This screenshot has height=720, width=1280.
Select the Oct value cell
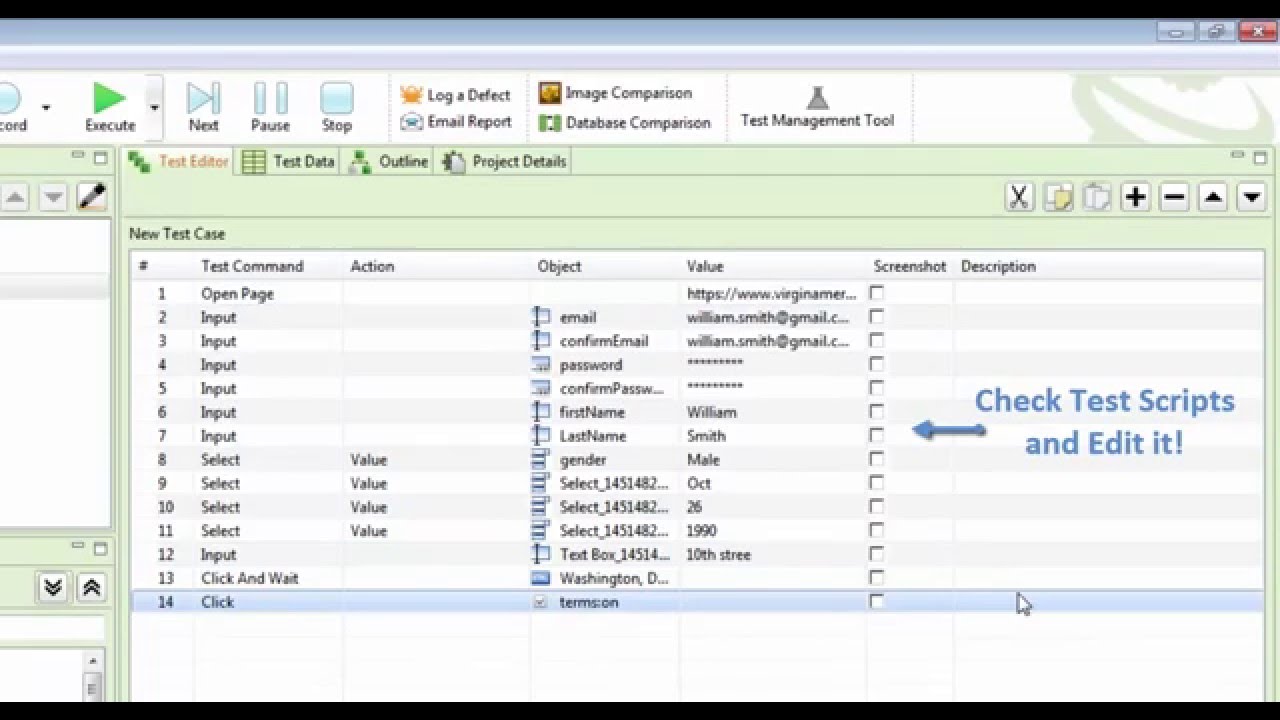[699, 483]
